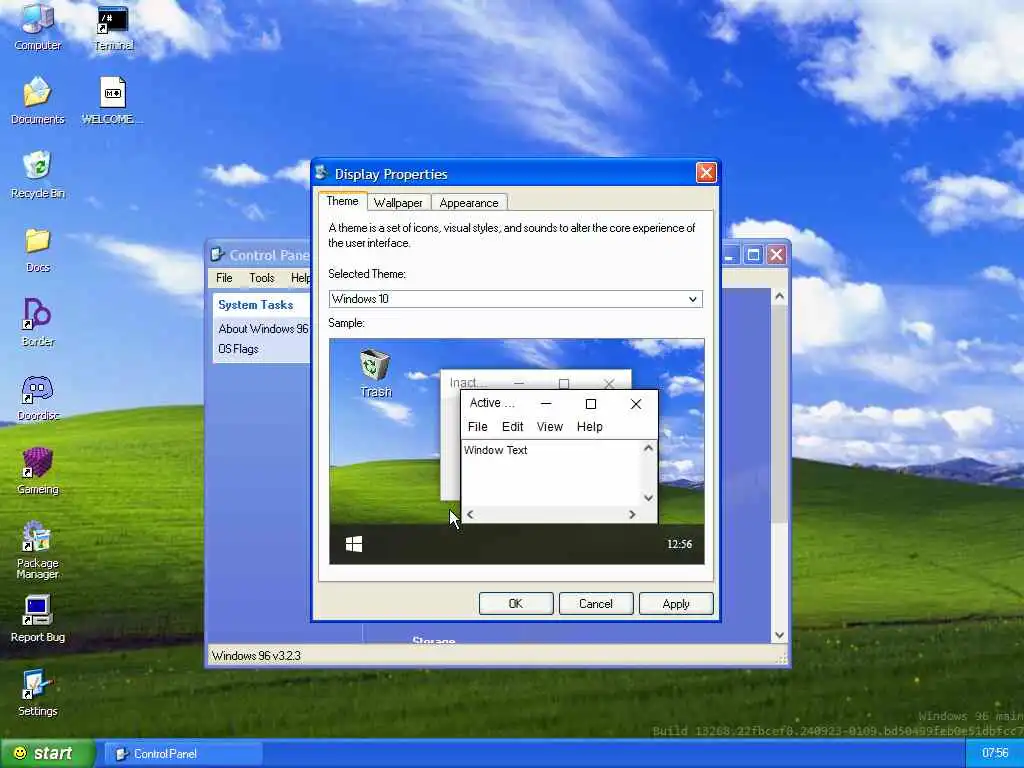Switch to the Appearance tab
The image size is (1024, 768).
(x=469, y=202)
